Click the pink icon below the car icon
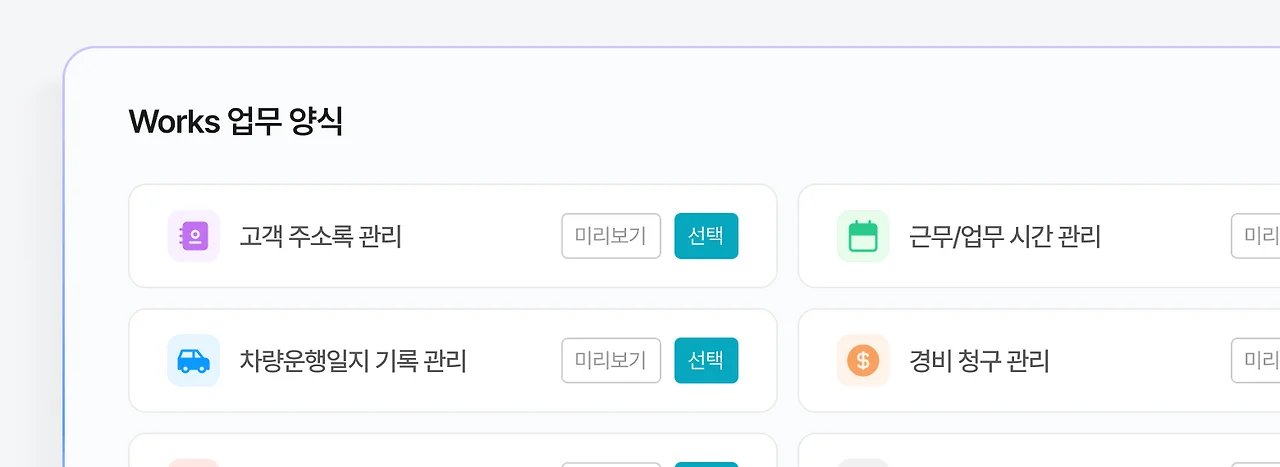This screenshot has height=467, width=1280. (x=194, y=462)
